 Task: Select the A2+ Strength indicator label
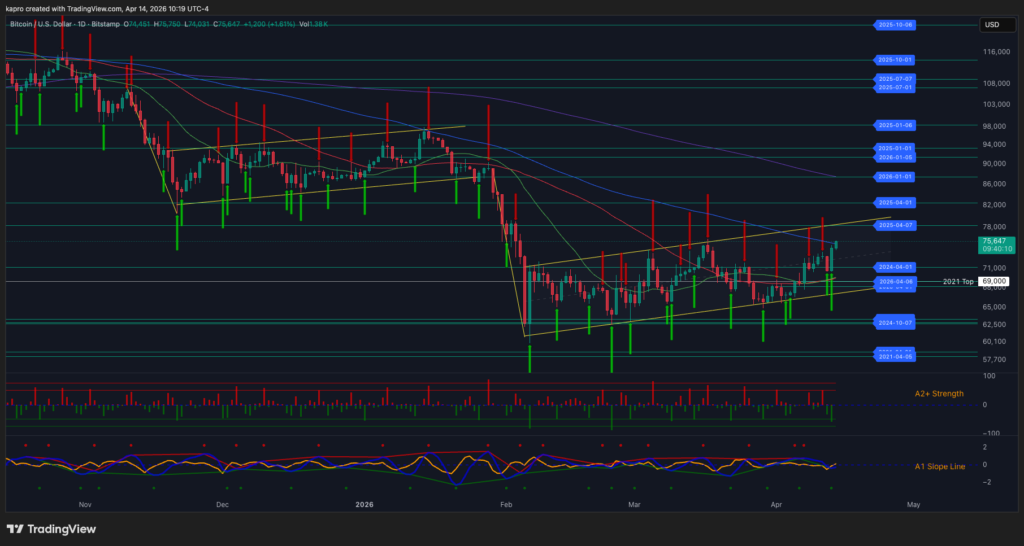pos(939,394)
